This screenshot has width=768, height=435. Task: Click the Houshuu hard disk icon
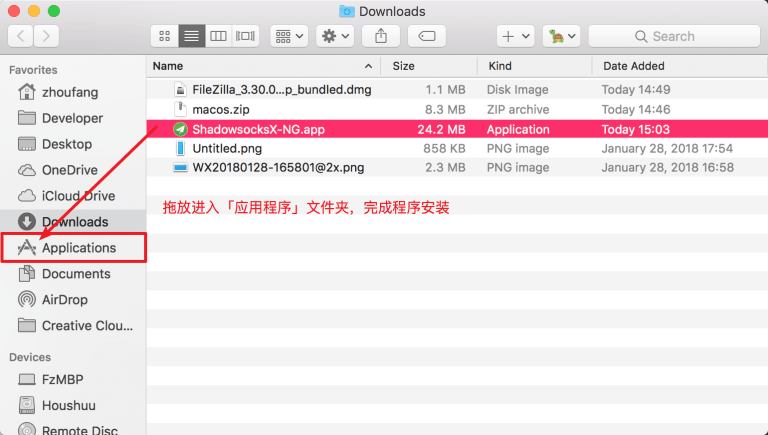pos(26,405)
